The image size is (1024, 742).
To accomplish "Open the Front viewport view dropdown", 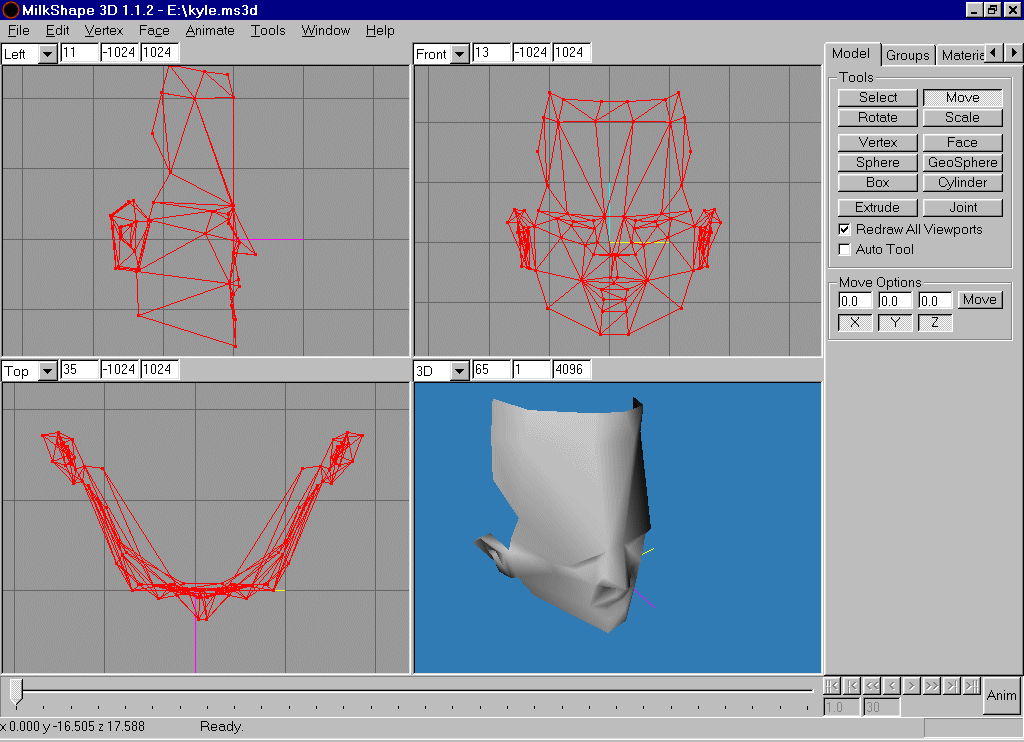I will [459, 54].
